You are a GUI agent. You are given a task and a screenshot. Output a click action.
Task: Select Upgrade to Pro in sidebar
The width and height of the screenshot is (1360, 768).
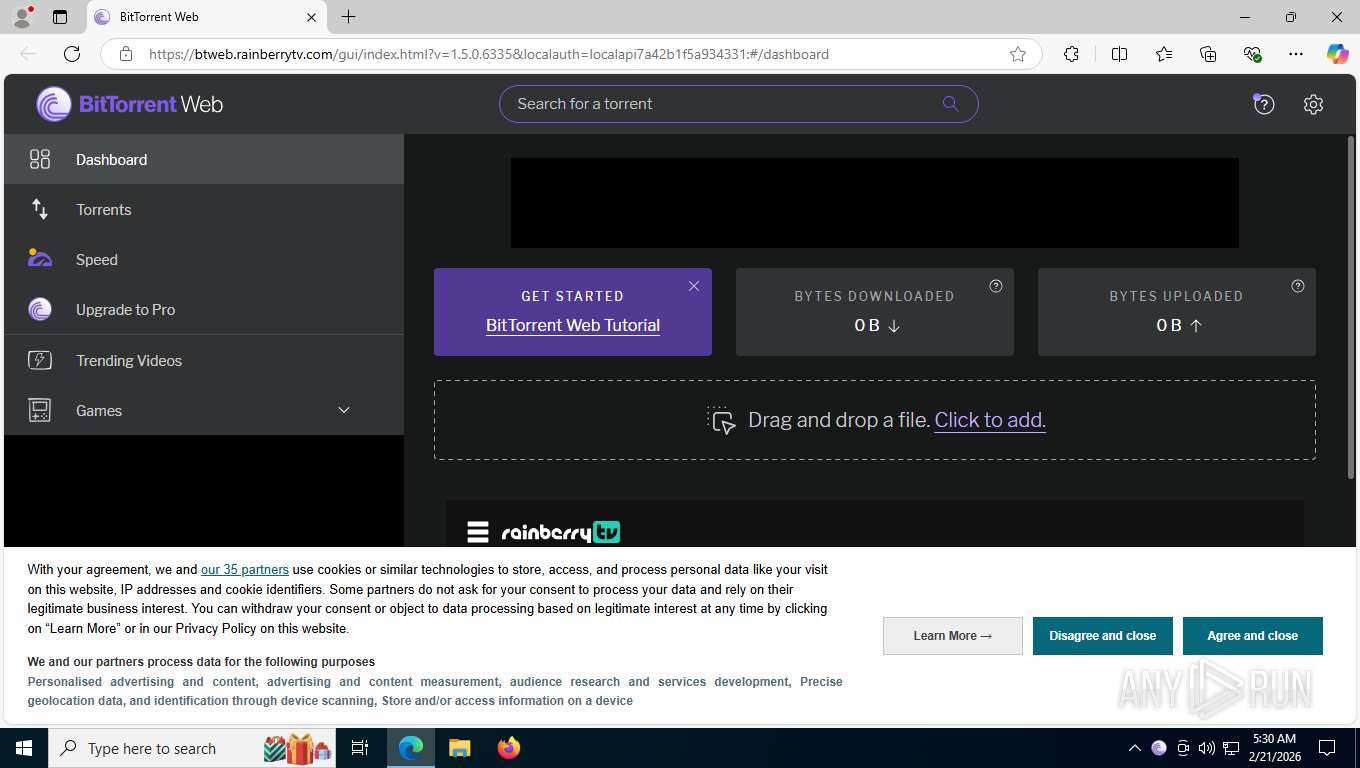tap(204, 309)
